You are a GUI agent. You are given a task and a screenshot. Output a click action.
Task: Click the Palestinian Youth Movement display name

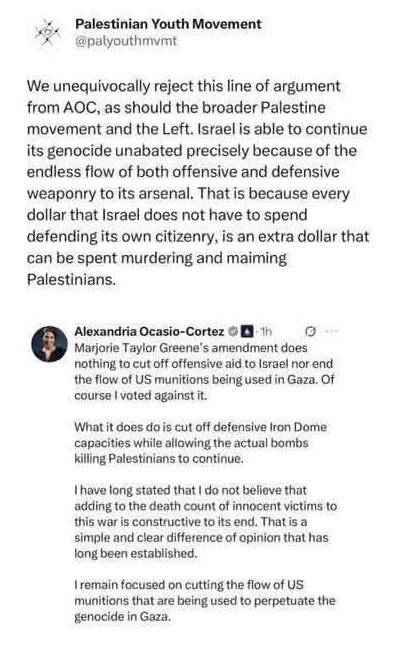pyautogui.click(x=168, y=24)
